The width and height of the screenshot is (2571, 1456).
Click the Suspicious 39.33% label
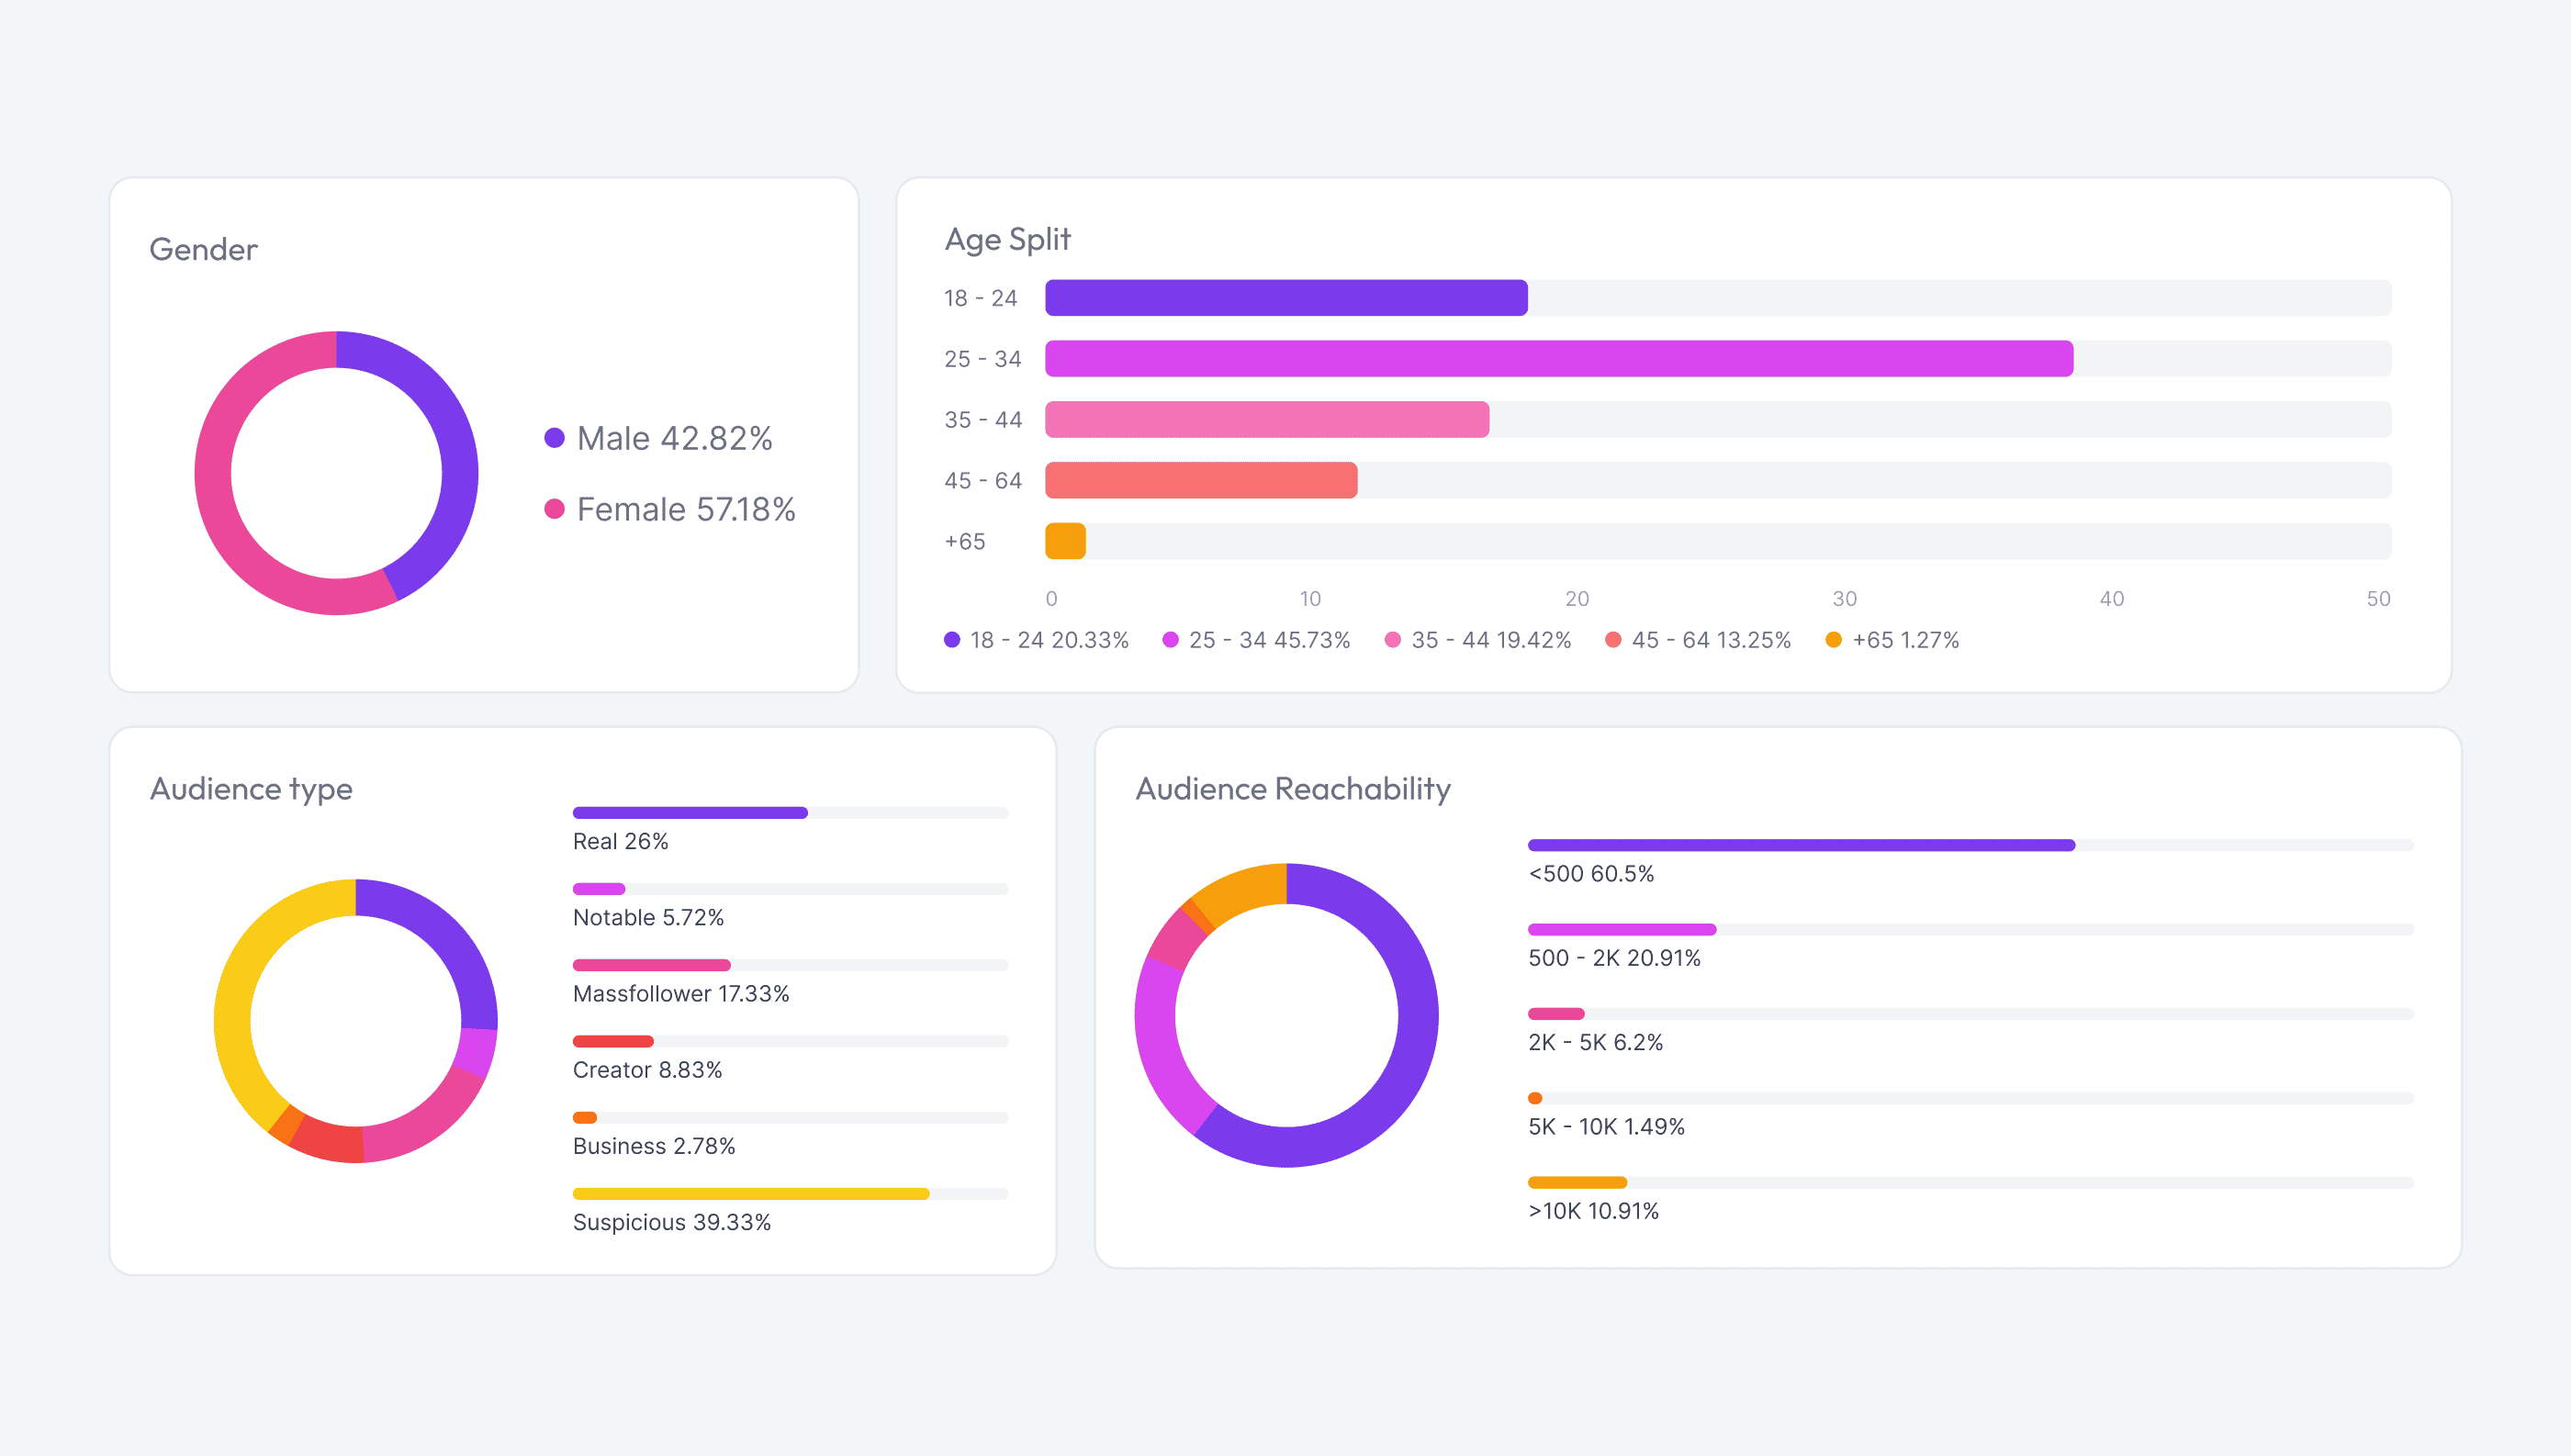672,1222
